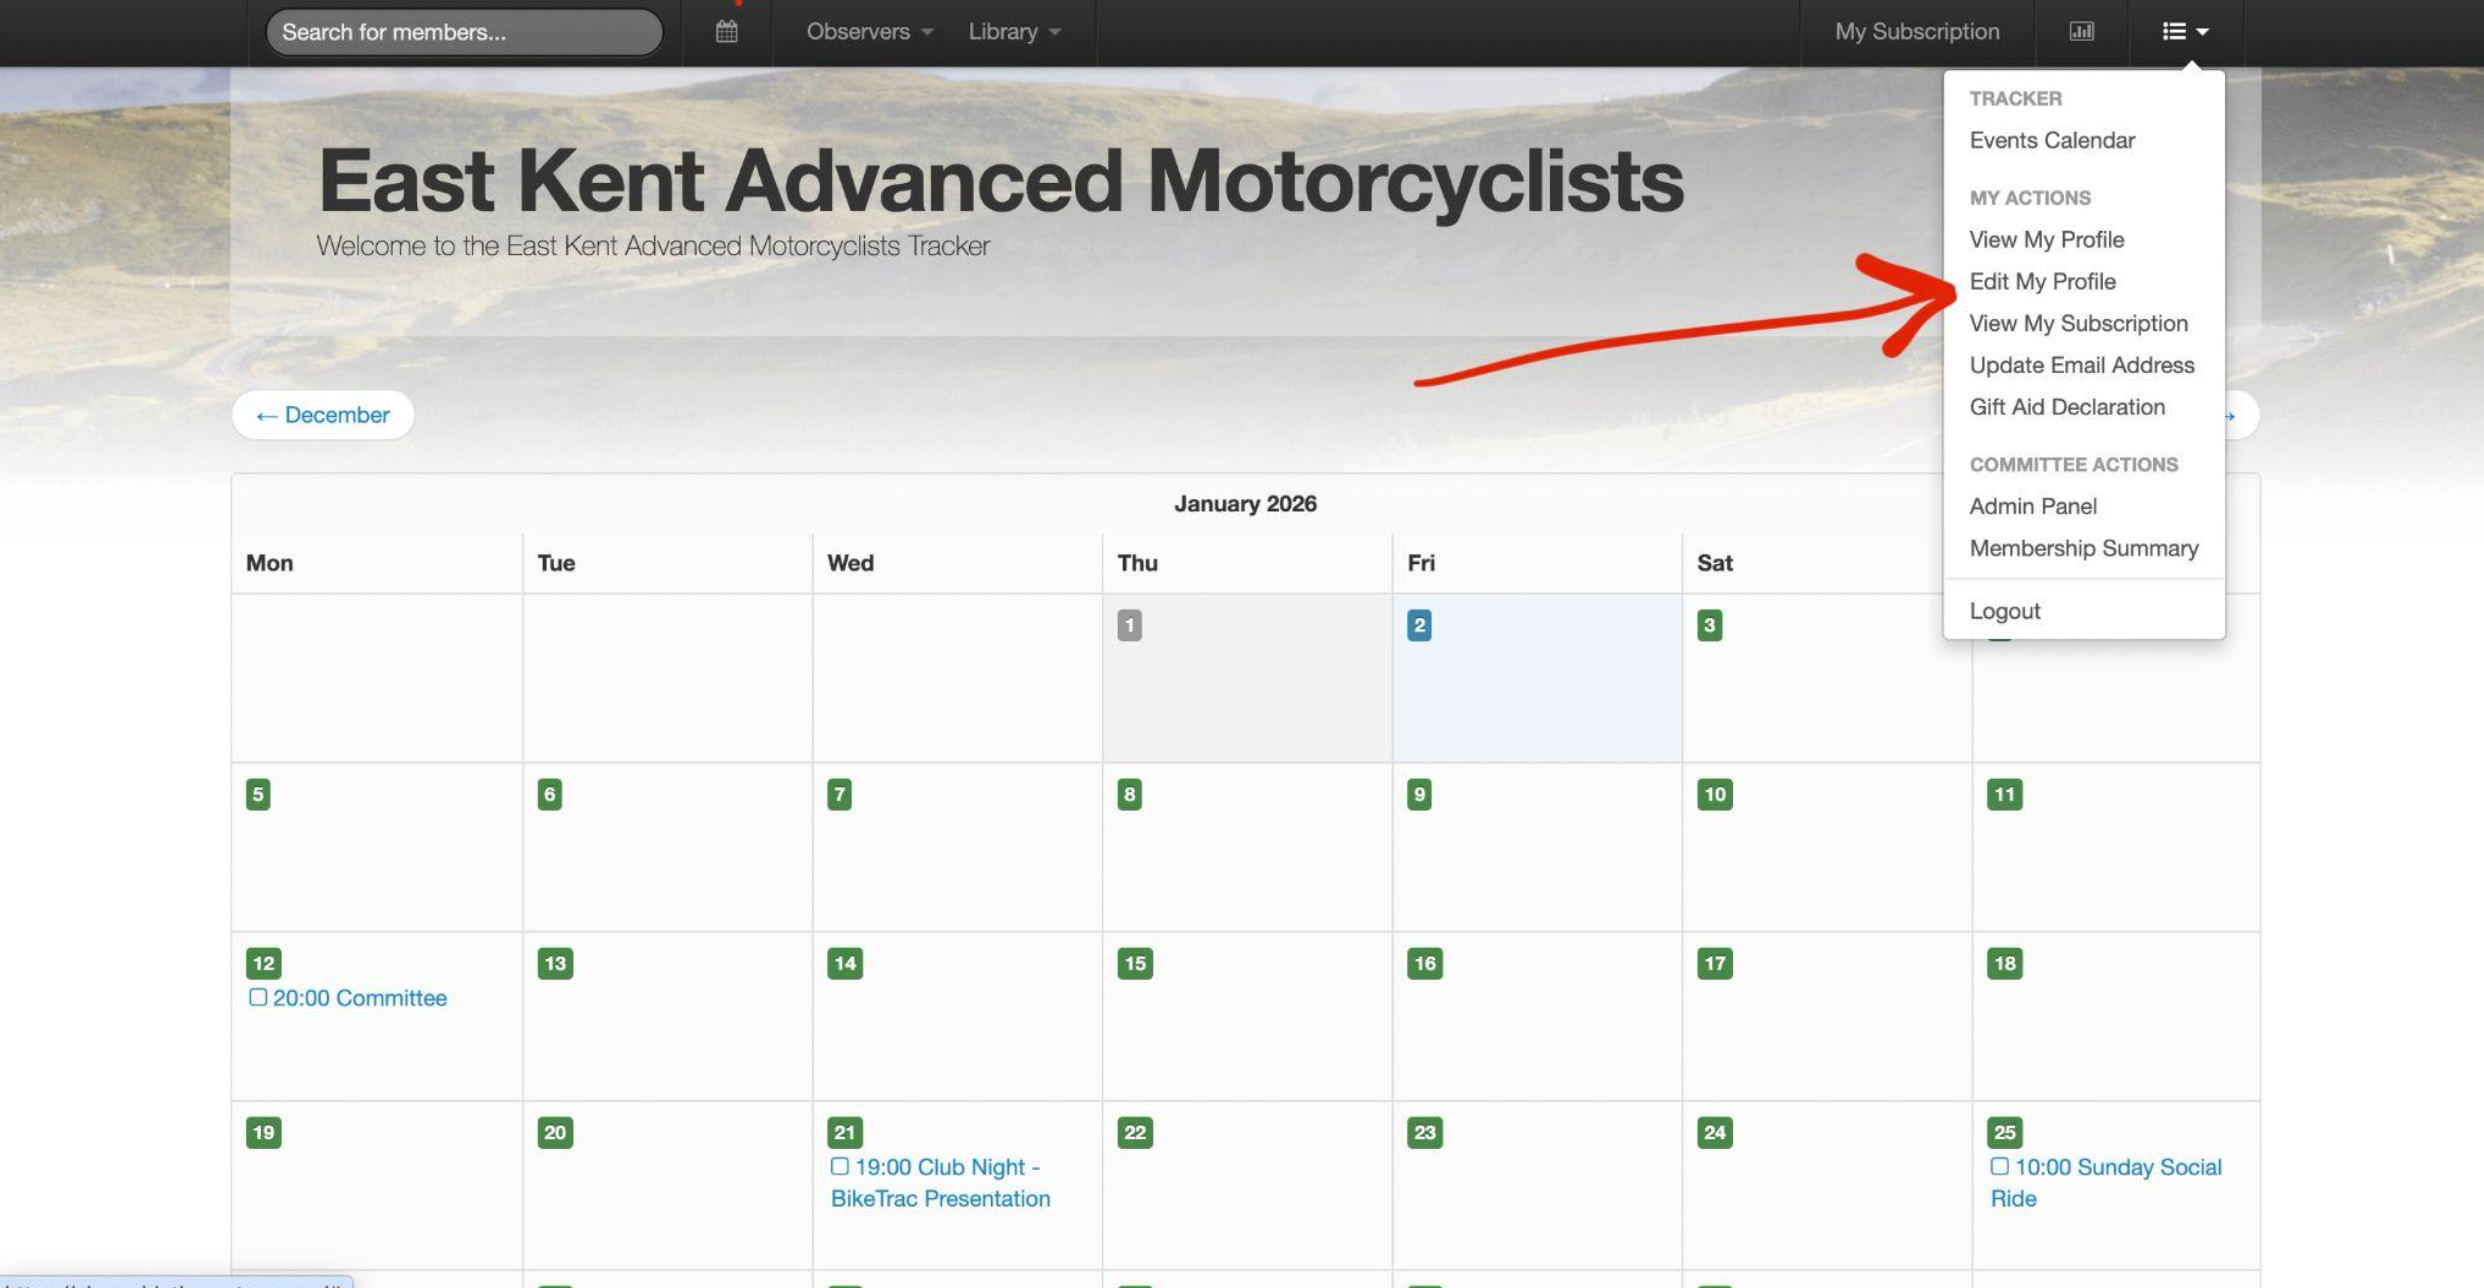This screenshot has width=2484, height=1288.
Task: Toggle the 20:00 Committee event checkbox
Action: pos(258,997)
